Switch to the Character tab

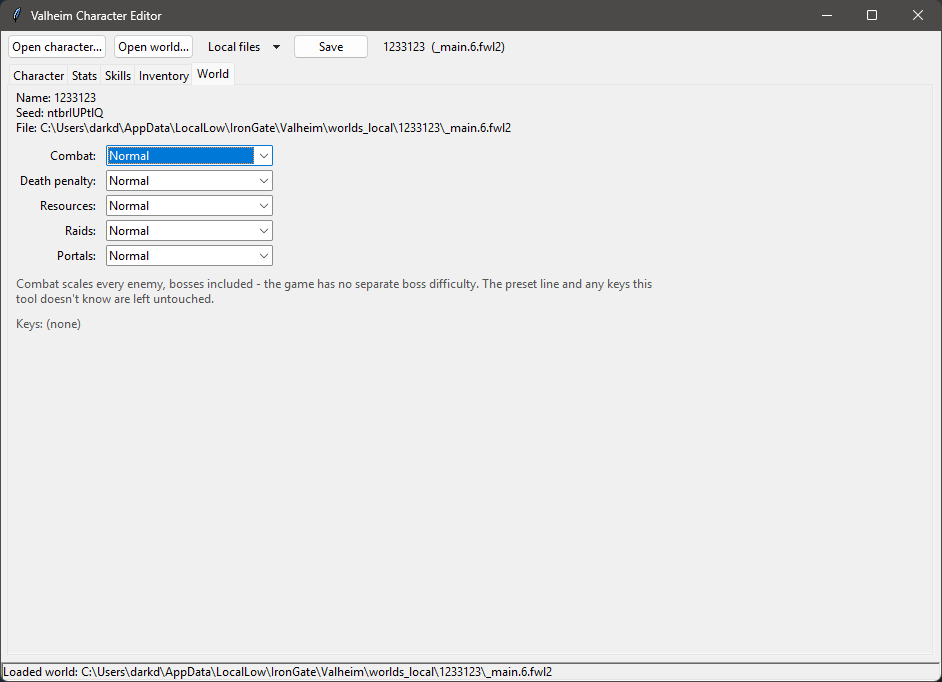38,76
